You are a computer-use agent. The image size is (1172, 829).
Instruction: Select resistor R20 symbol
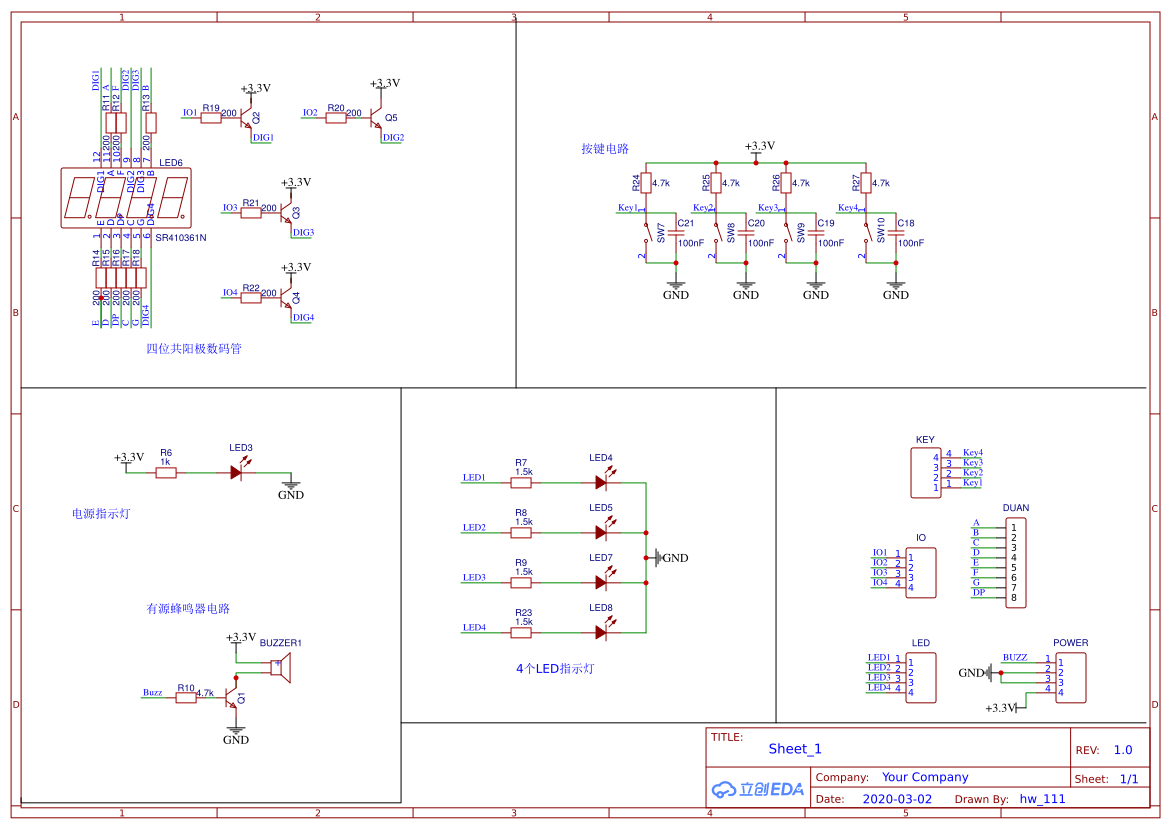click(x=336, y=118)
